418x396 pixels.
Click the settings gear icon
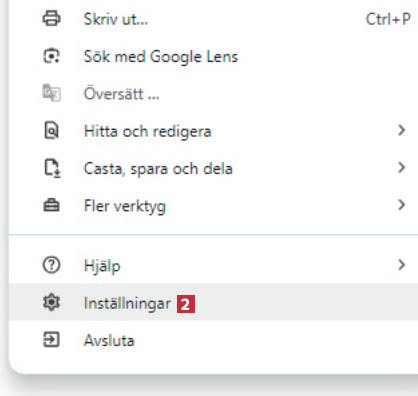click(51, 302)
